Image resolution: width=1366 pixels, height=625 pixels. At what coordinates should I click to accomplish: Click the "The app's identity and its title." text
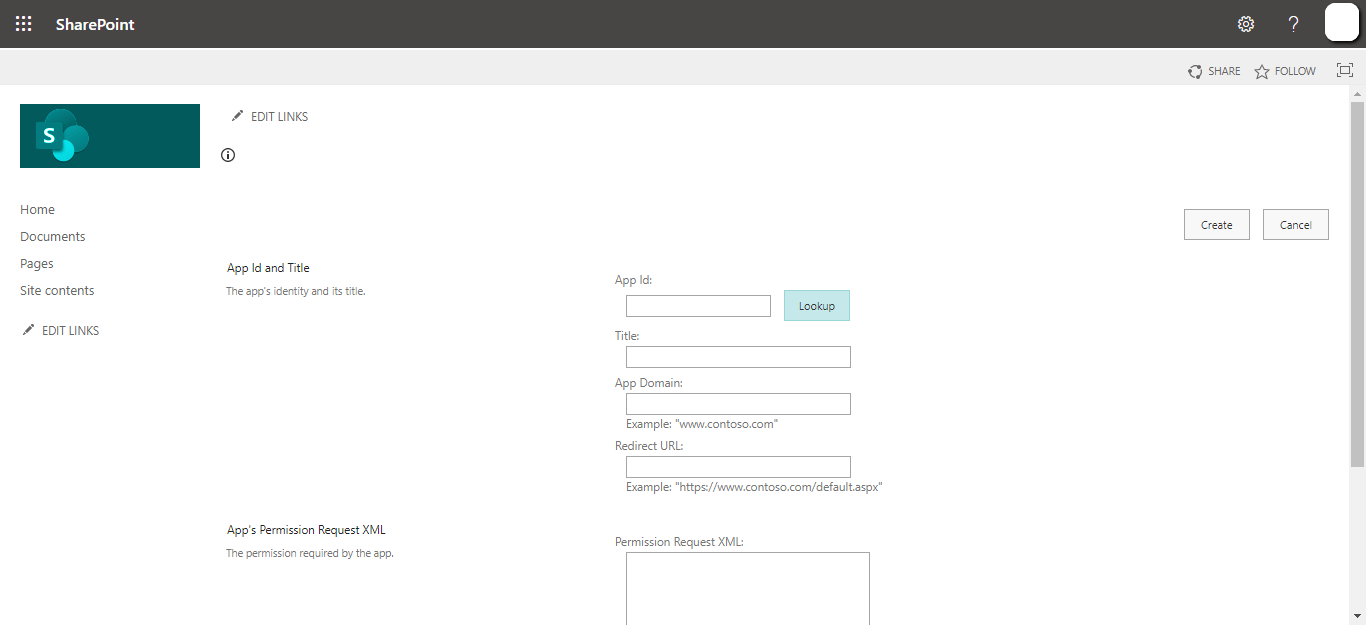point(295,292)
